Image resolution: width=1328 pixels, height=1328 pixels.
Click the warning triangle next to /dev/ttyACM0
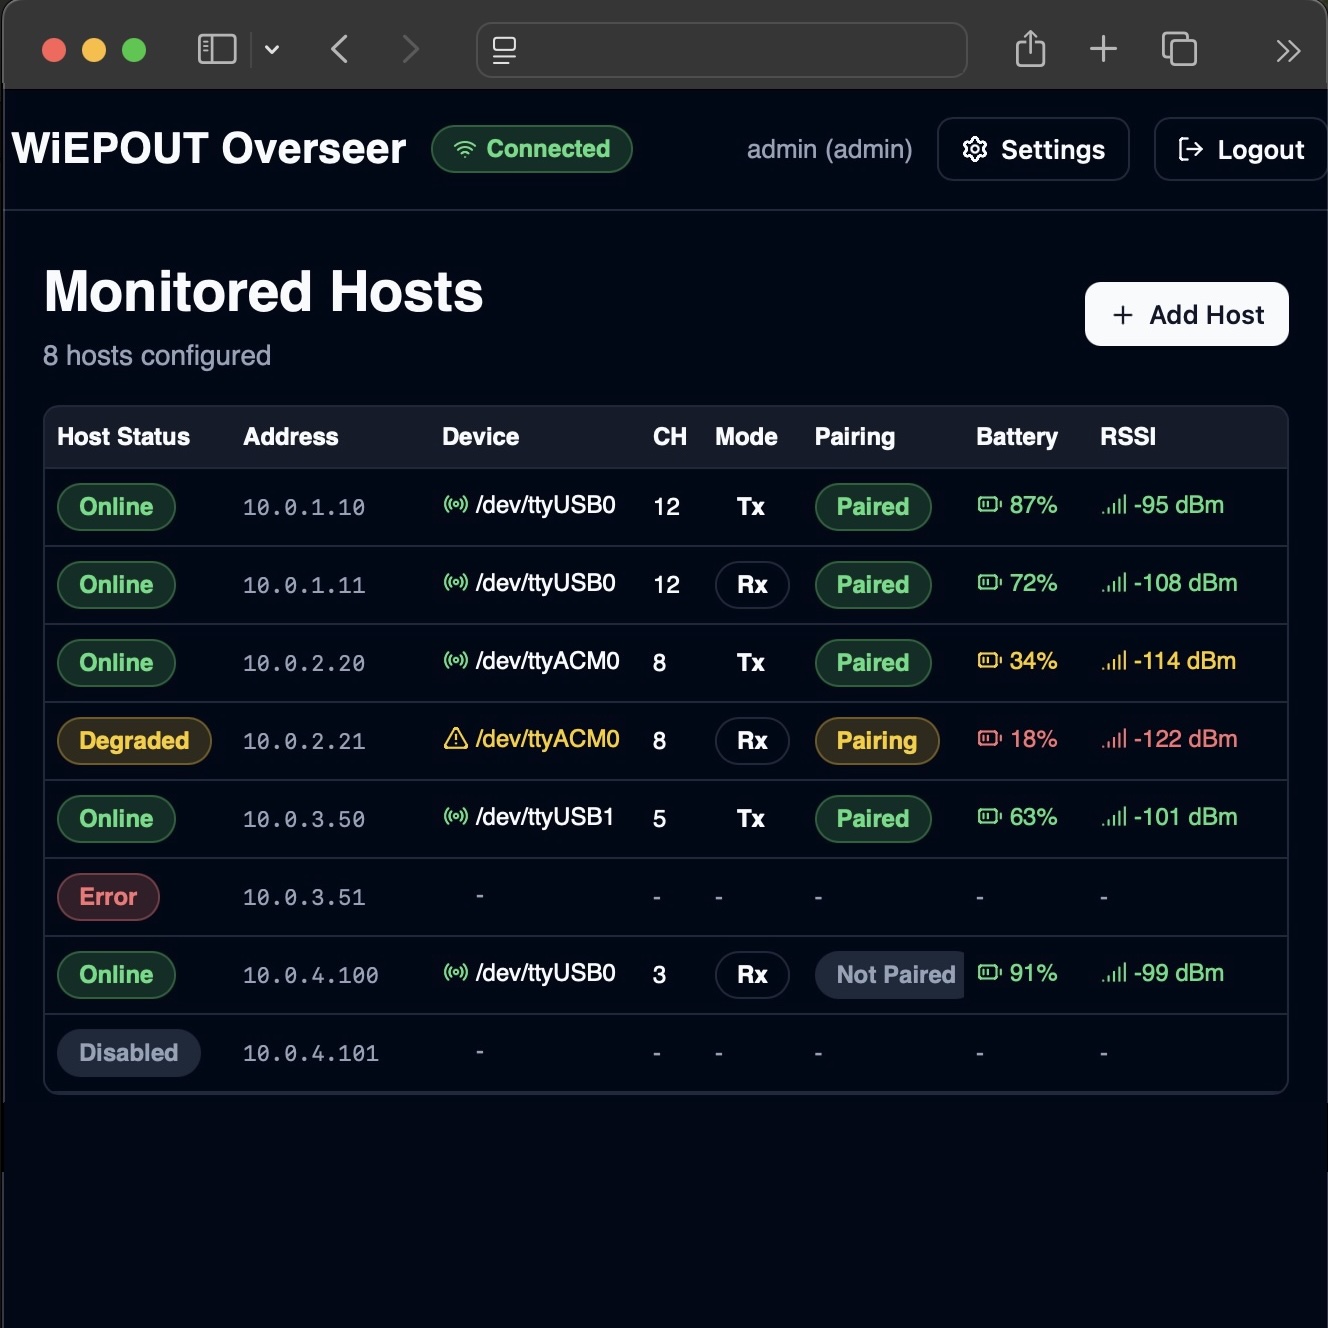pyautogui.click(x=456, y=739)
